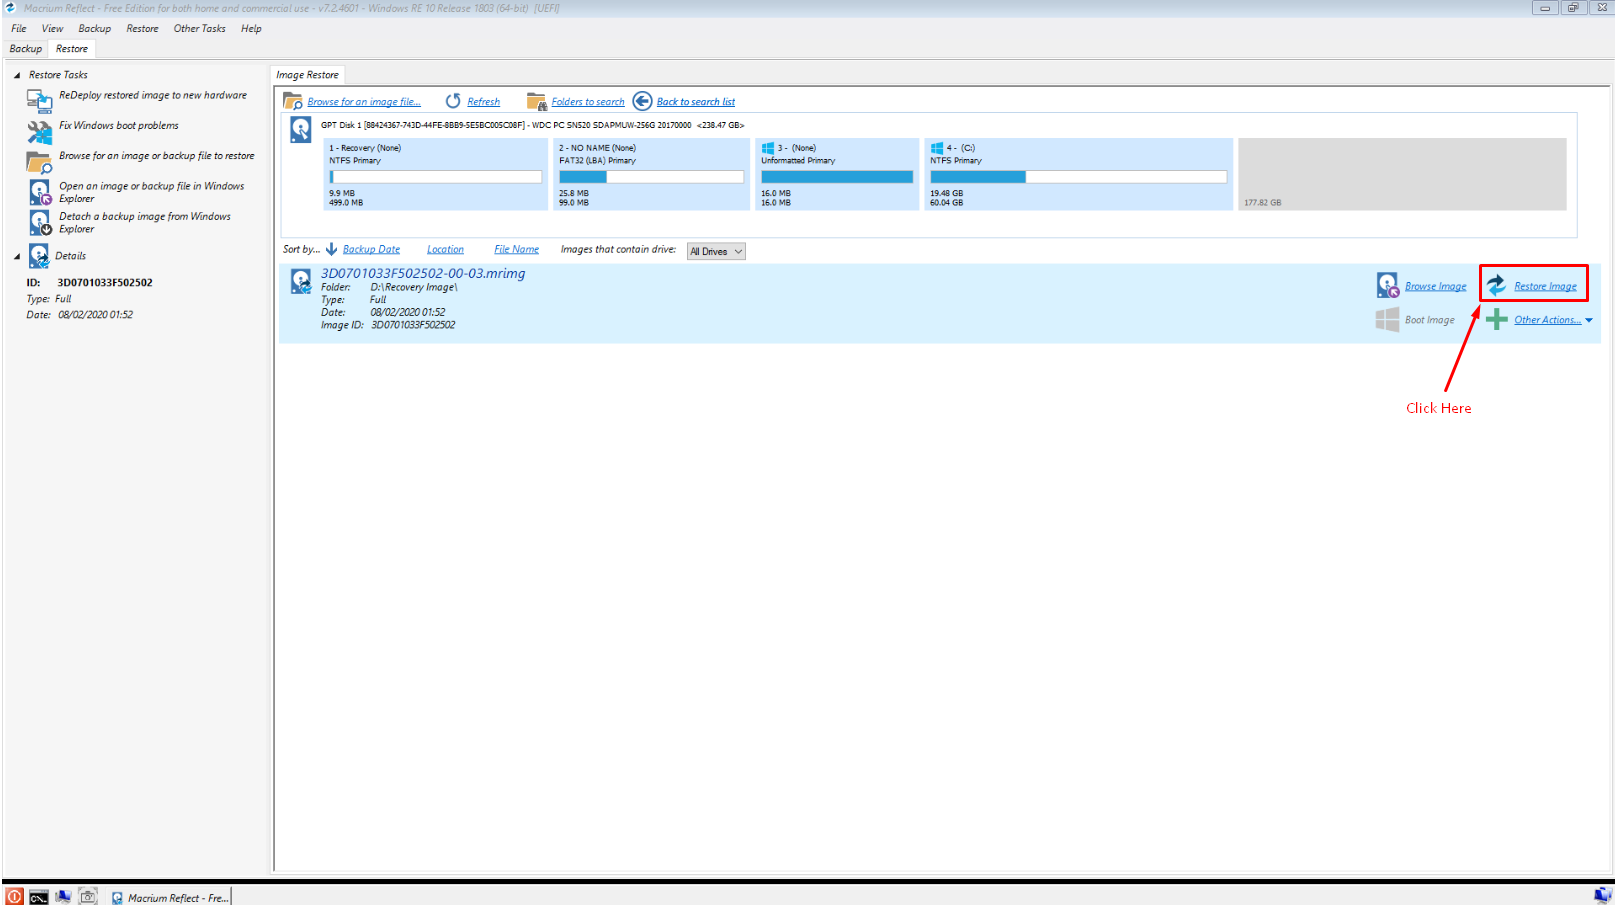Click the Browse for an image file link
The width and height of the screenshot is (1615, 905).
pyautogui.click(x=364, y=102)
